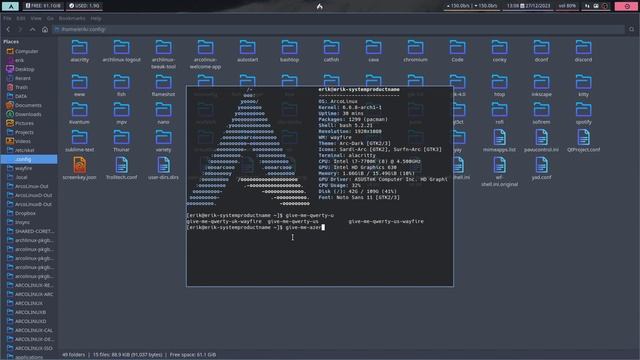This screenshot has width=640, height=360.
Task: Select the Code folder
Action: [458, 51]
